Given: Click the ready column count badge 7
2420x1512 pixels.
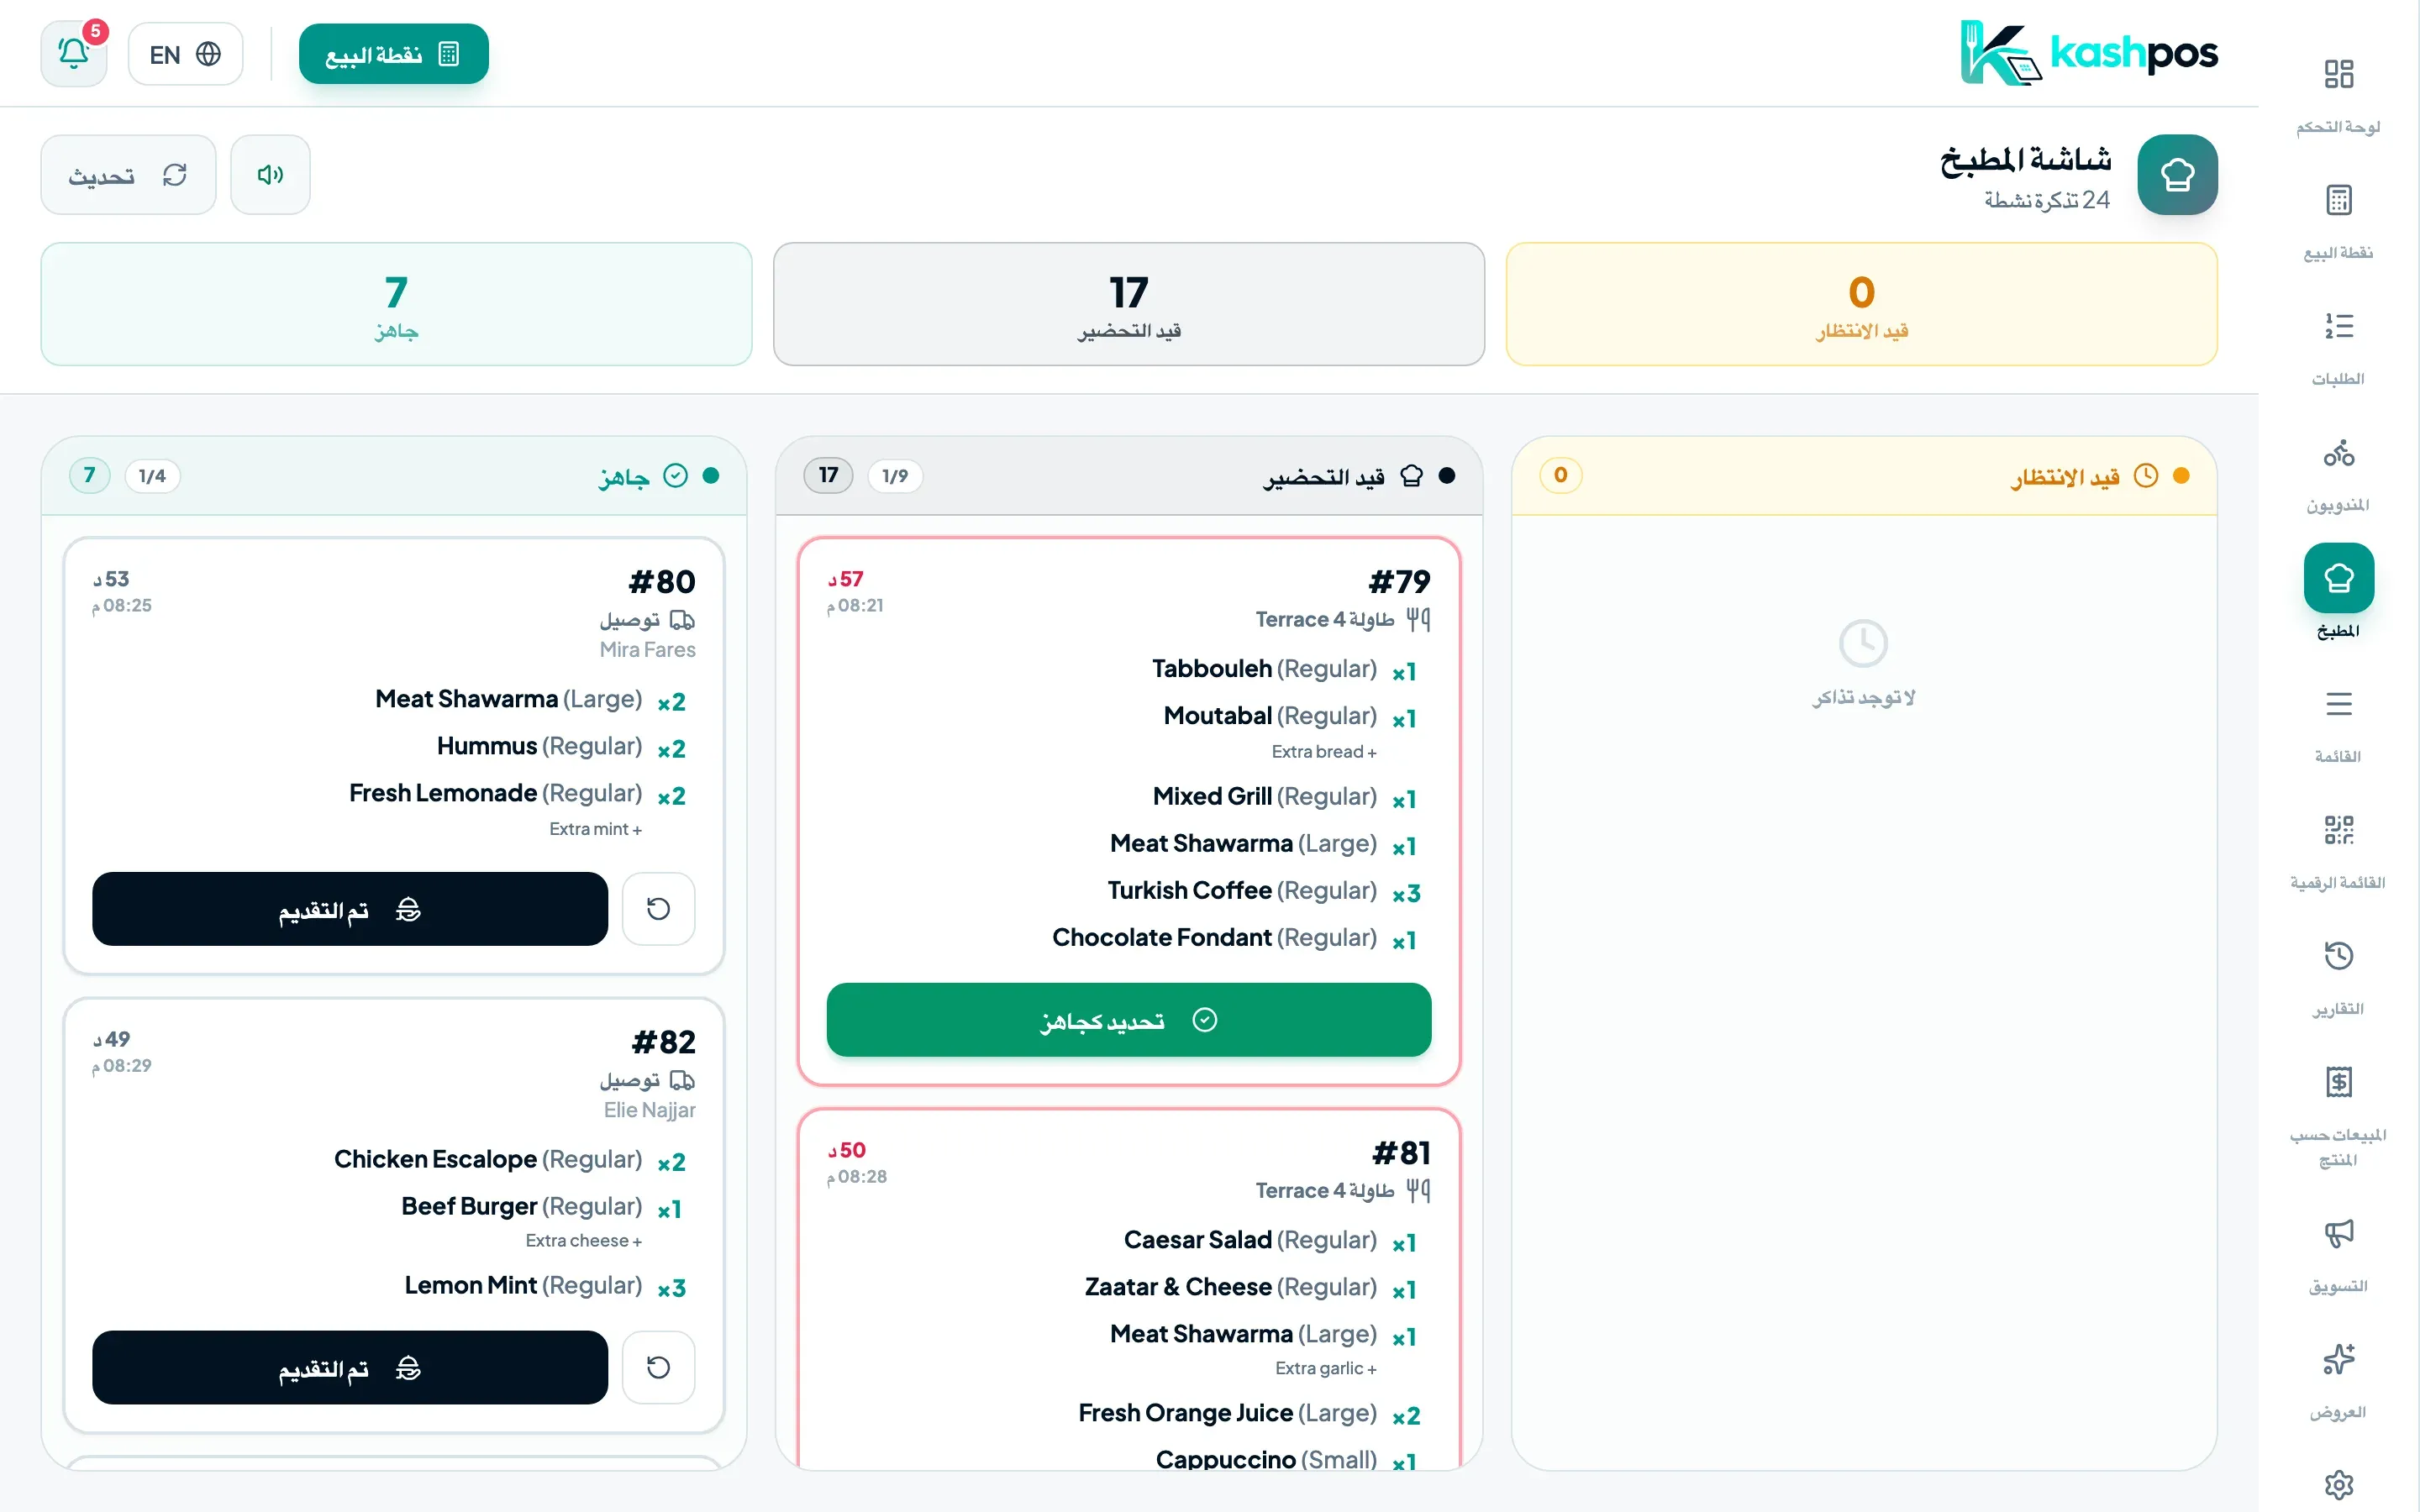Looking at the screenshot, I should click(89, 475).
